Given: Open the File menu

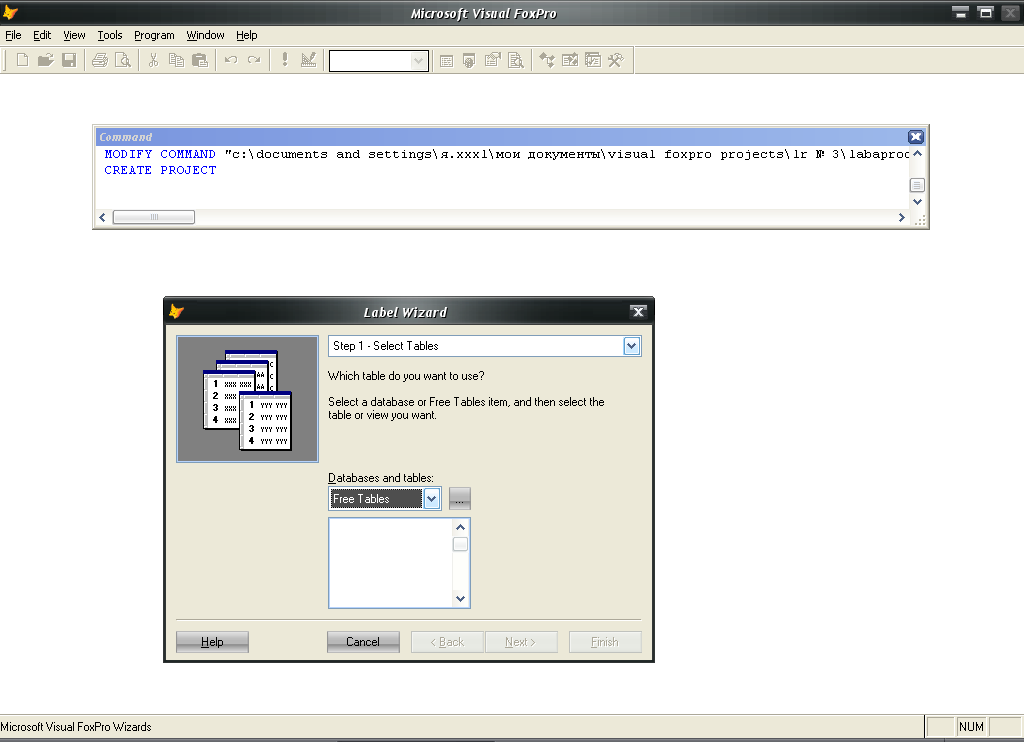Looking at the screenshot, I should 13,35.
